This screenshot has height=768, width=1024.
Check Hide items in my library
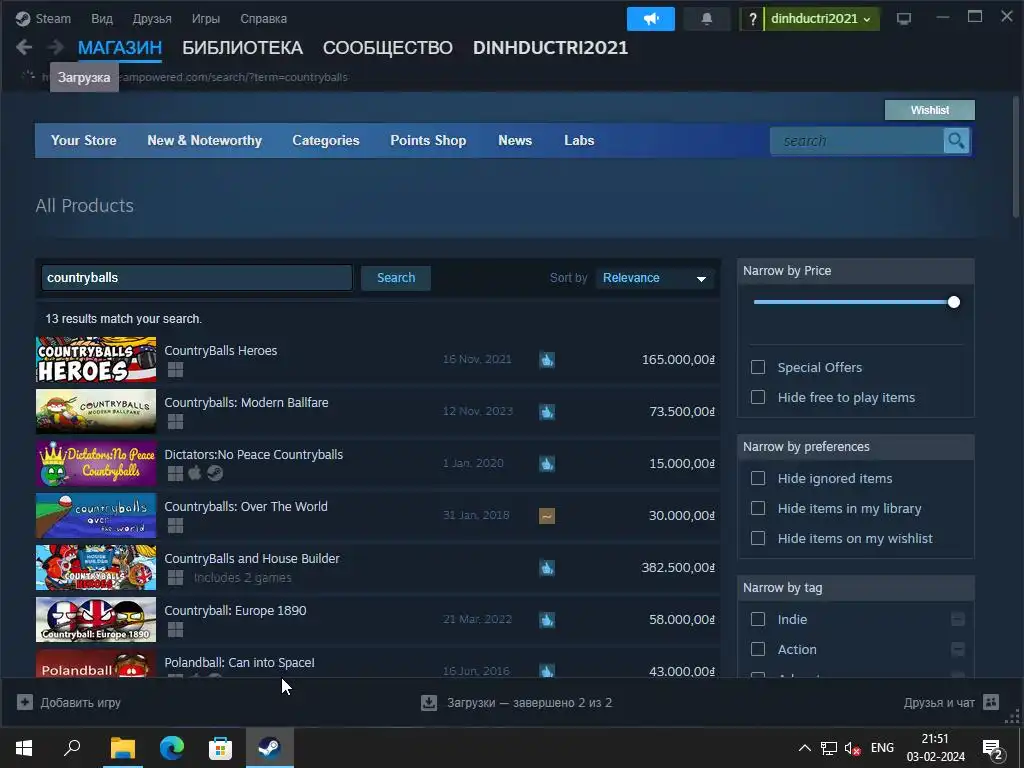click(x=758, y=508)
